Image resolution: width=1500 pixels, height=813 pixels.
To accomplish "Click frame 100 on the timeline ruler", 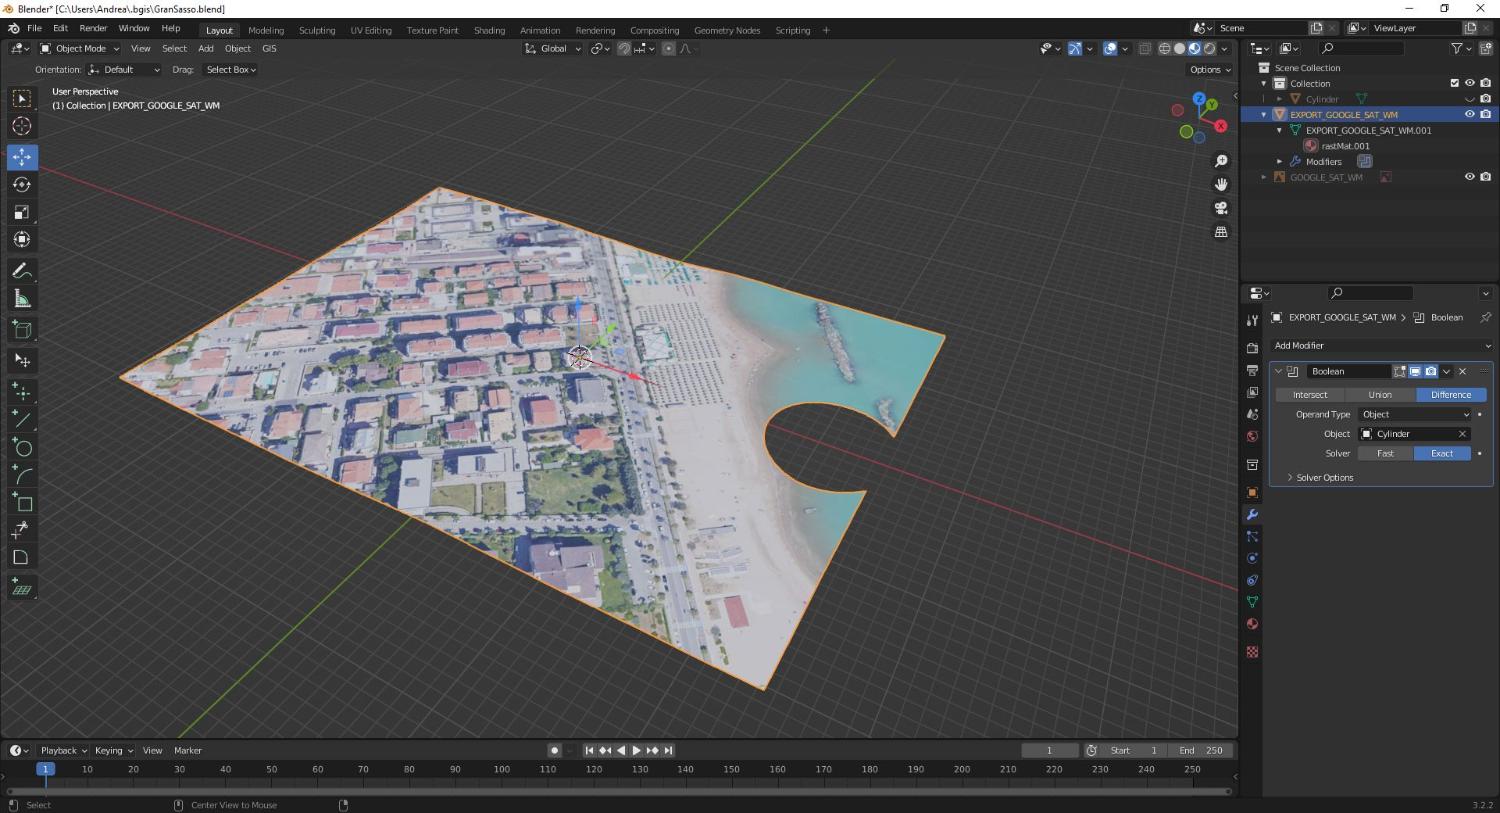I will pos(502,769).
